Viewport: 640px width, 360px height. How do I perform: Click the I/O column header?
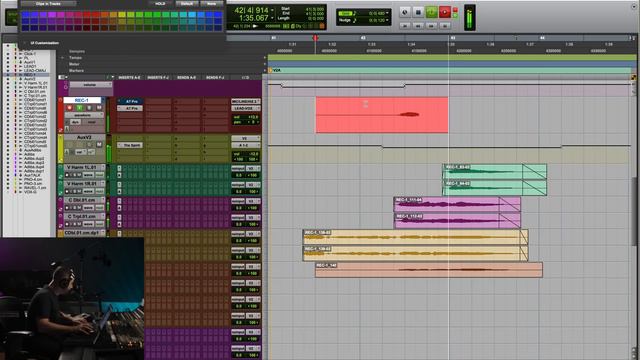pyautogui.click(x=246, y=78)
